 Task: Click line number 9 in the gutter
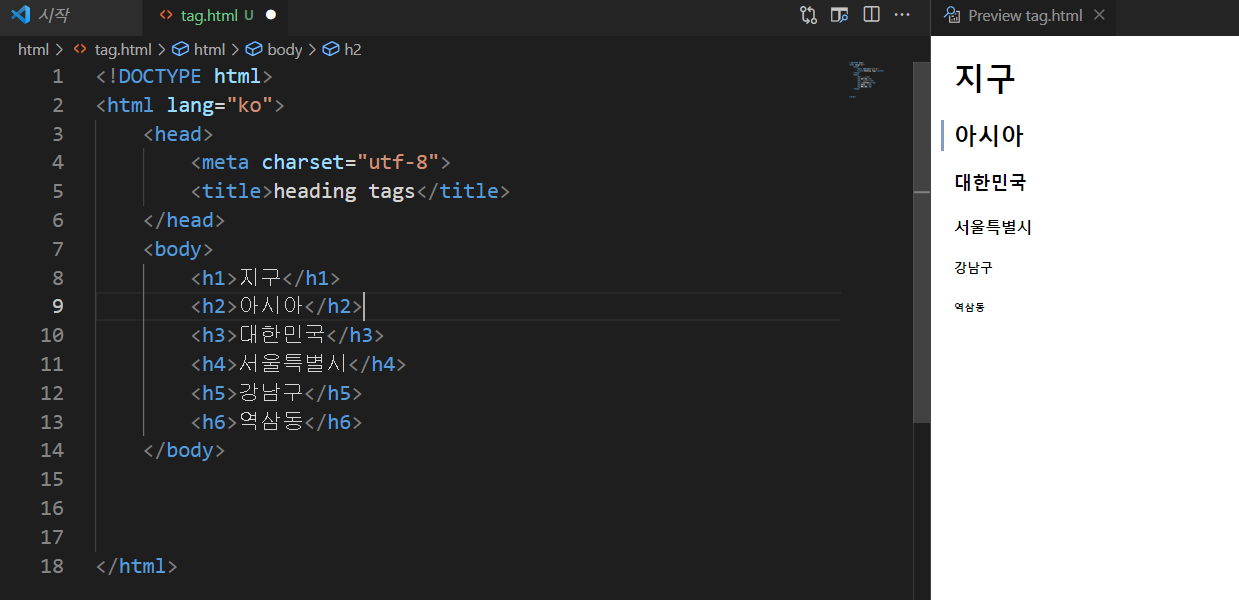pos(57,306)
